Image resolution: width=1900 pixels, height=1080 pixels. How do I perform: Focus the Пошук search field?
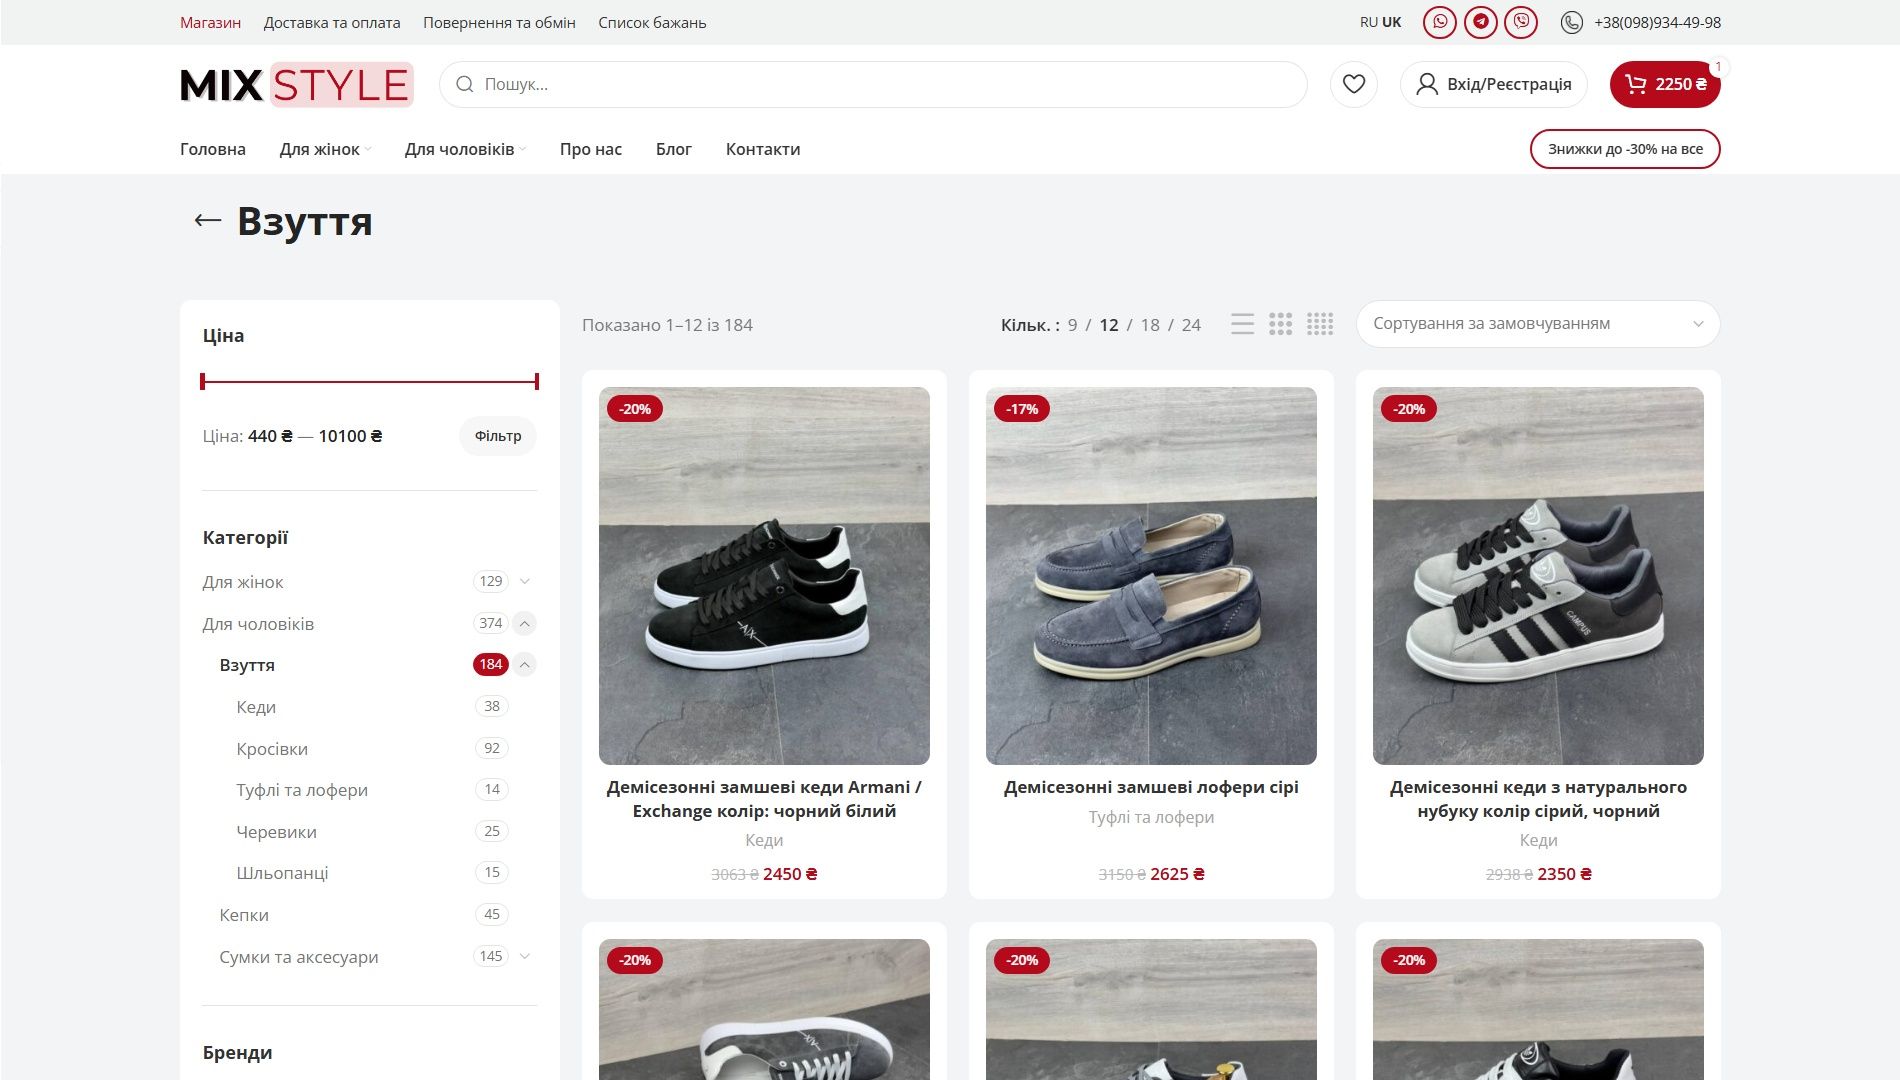click(873, 84)
